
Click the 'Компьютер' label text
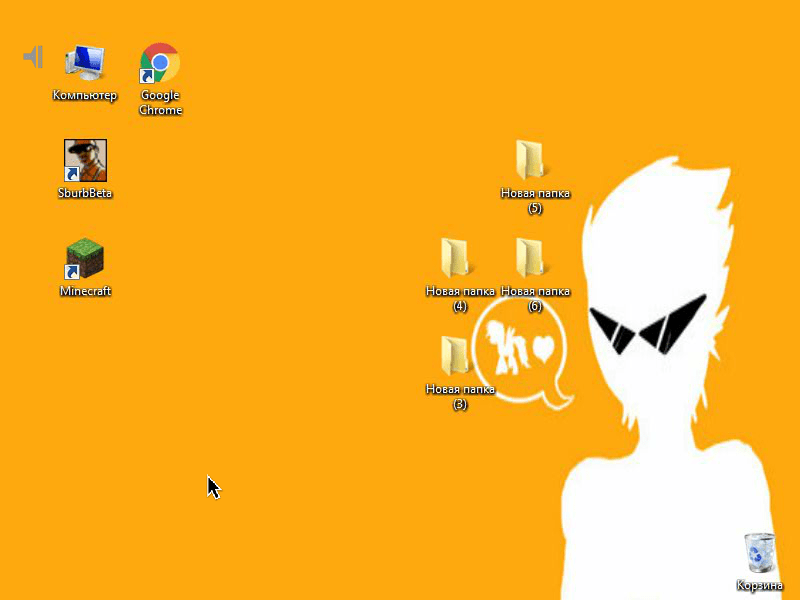coord(85,95)
